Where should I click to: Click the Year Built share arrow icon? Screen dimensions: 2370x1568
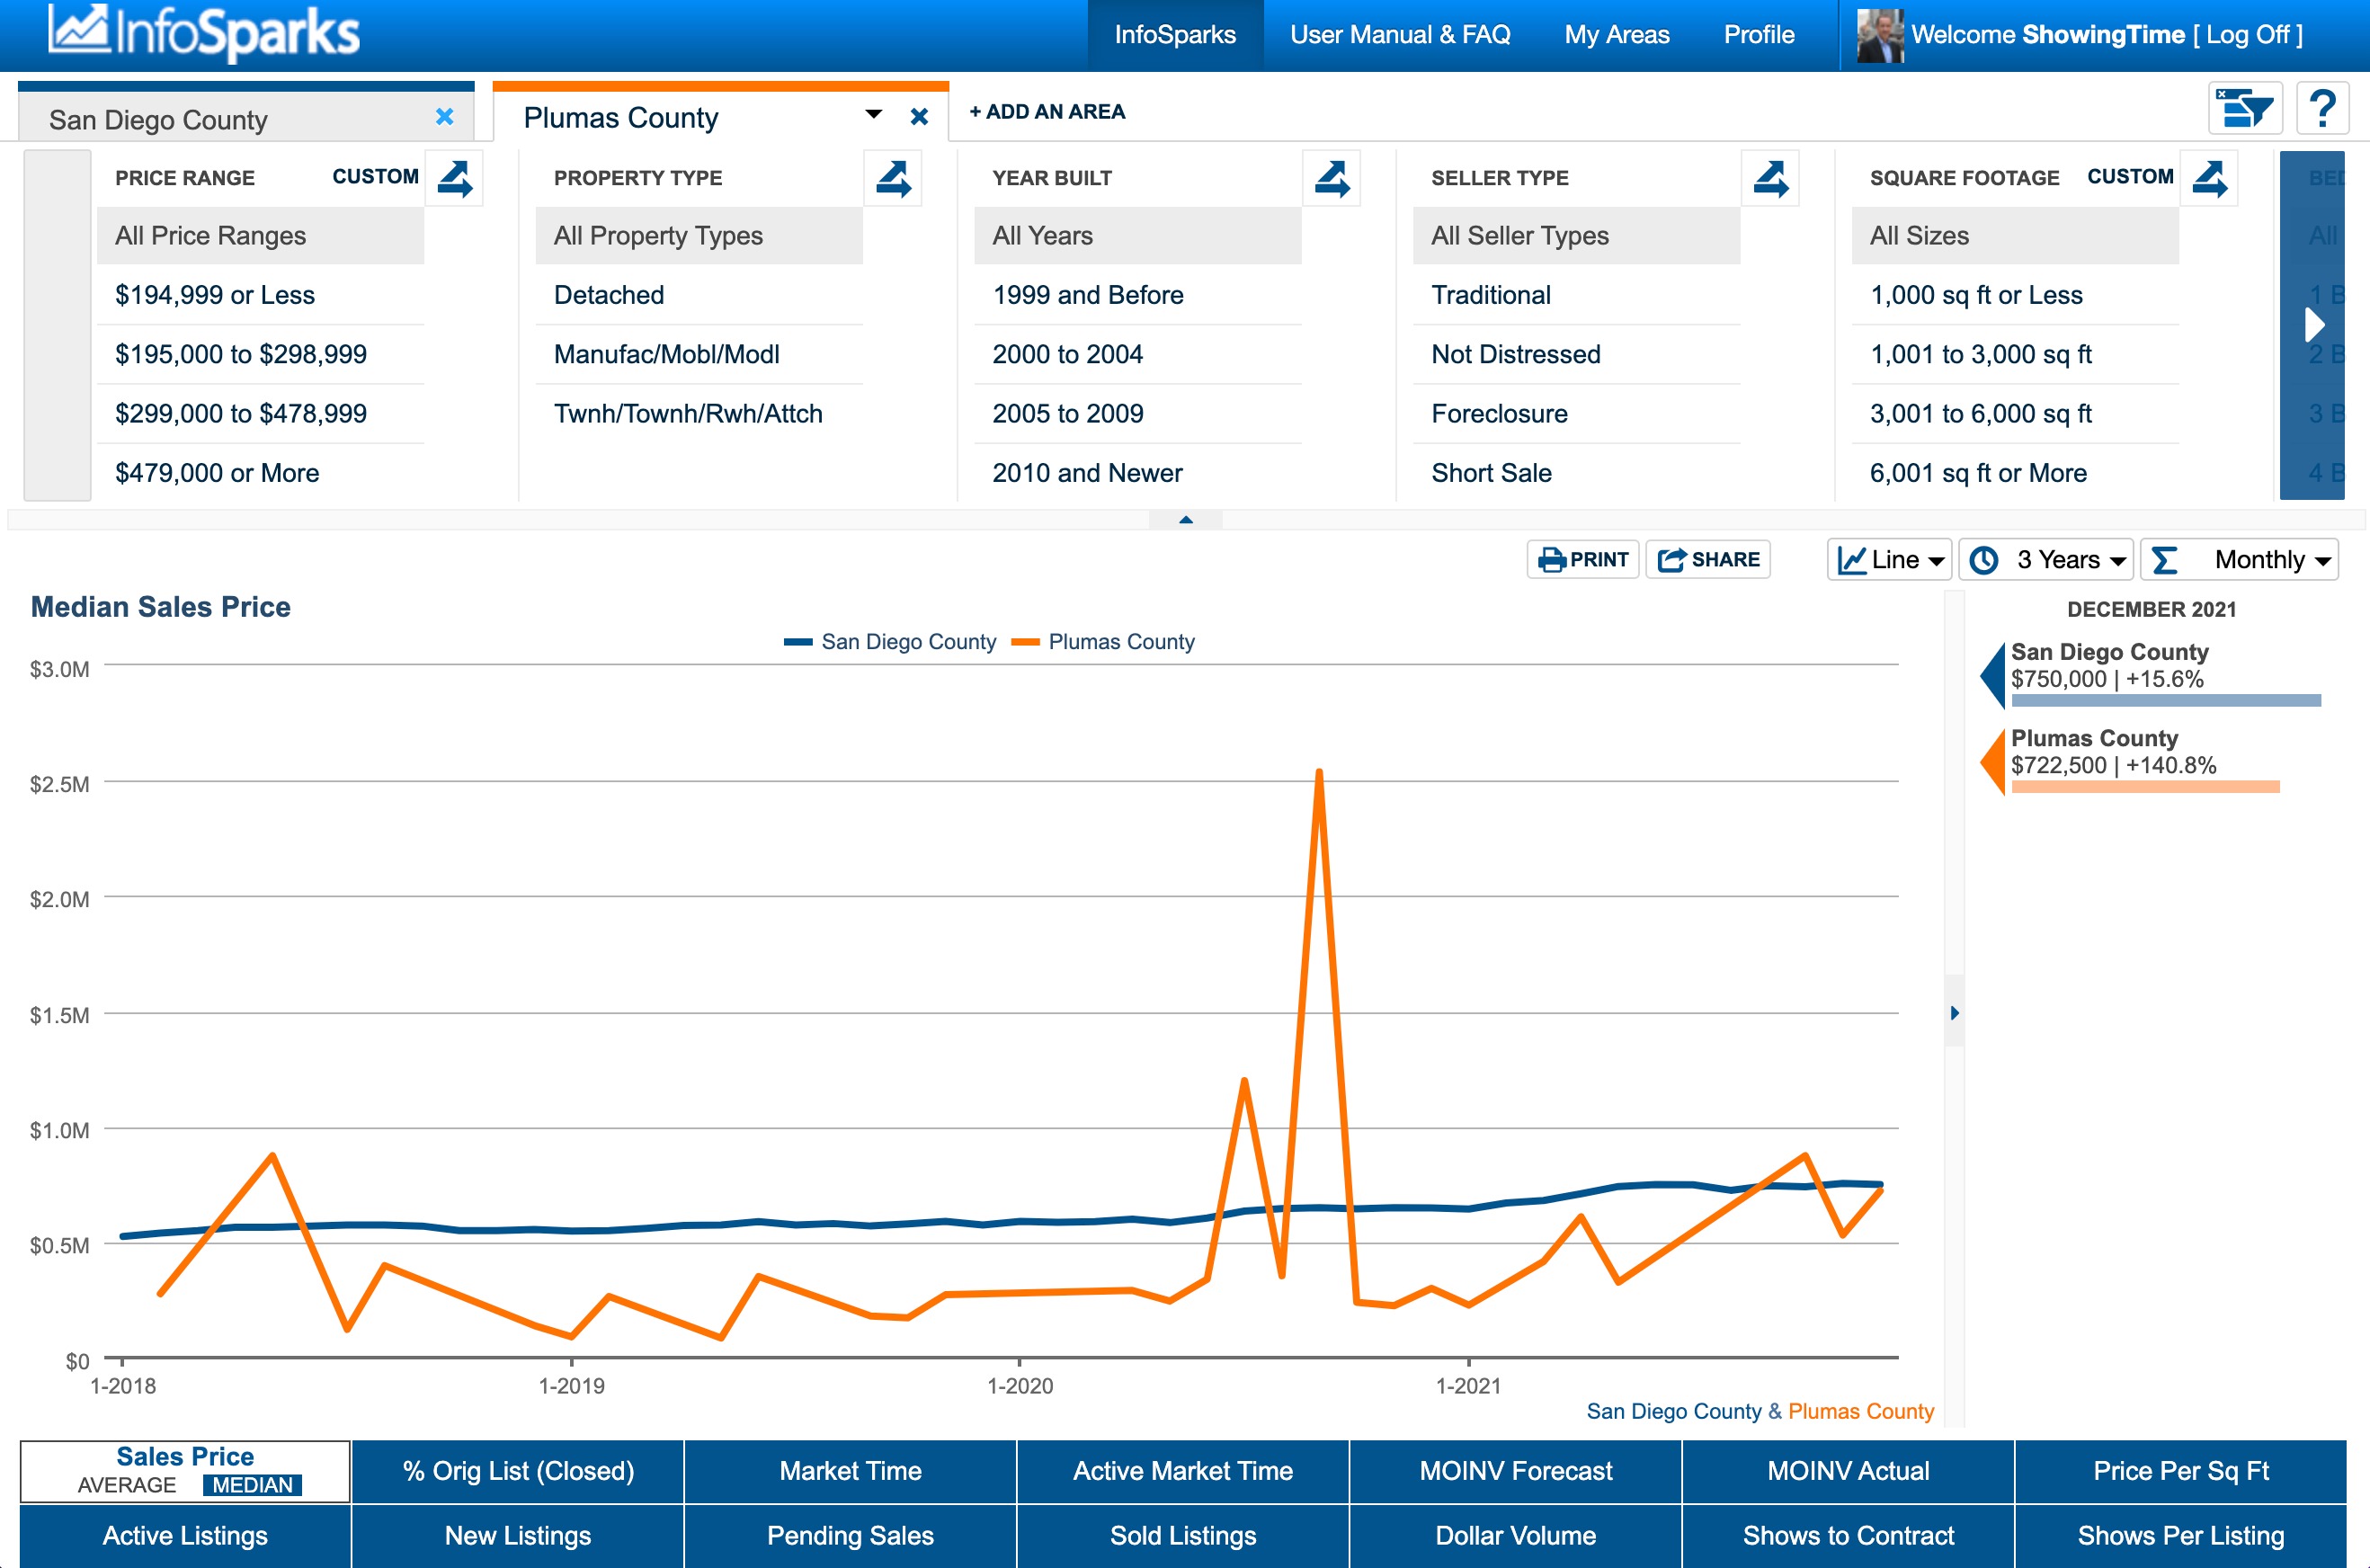click(x=1332, y=179)
